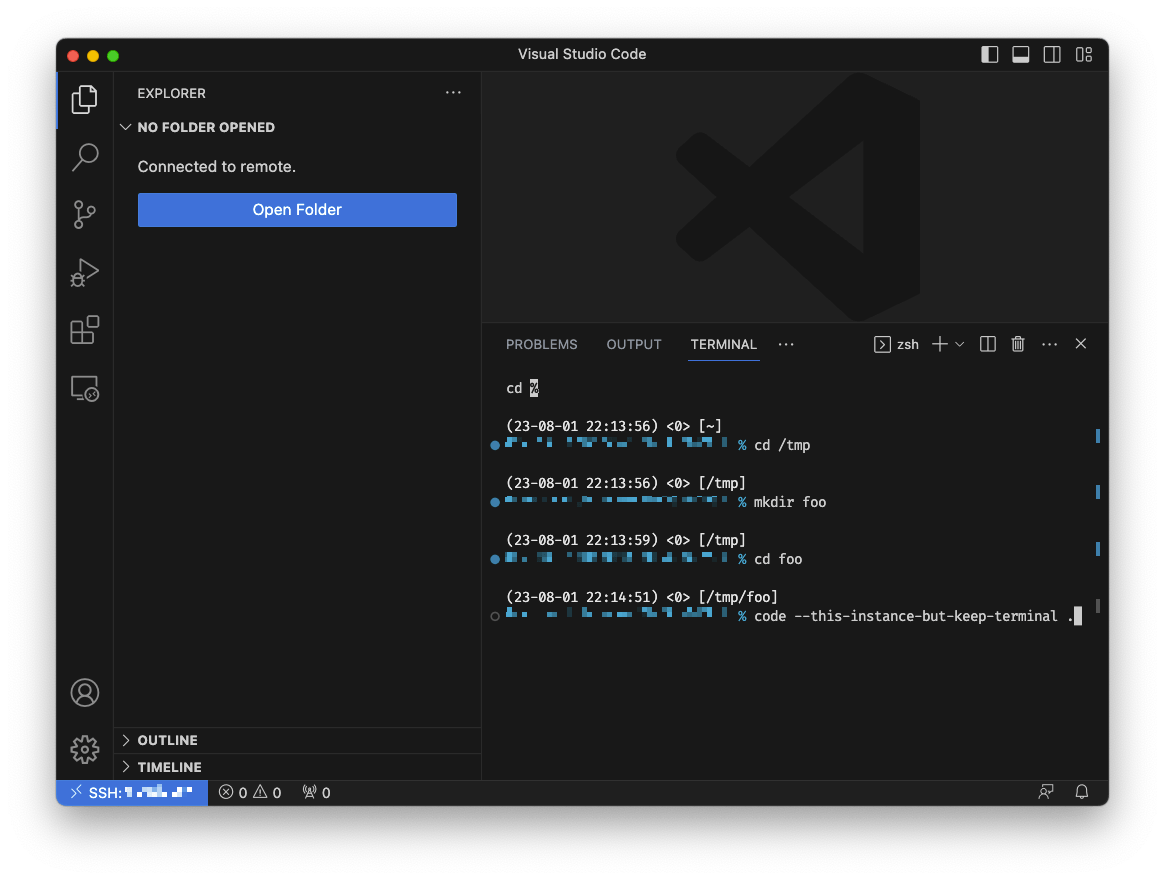Open the Explorer view in activity bar
This screenshot has width=1165, height=880.
pyautogui.click(x=85, y=100)
